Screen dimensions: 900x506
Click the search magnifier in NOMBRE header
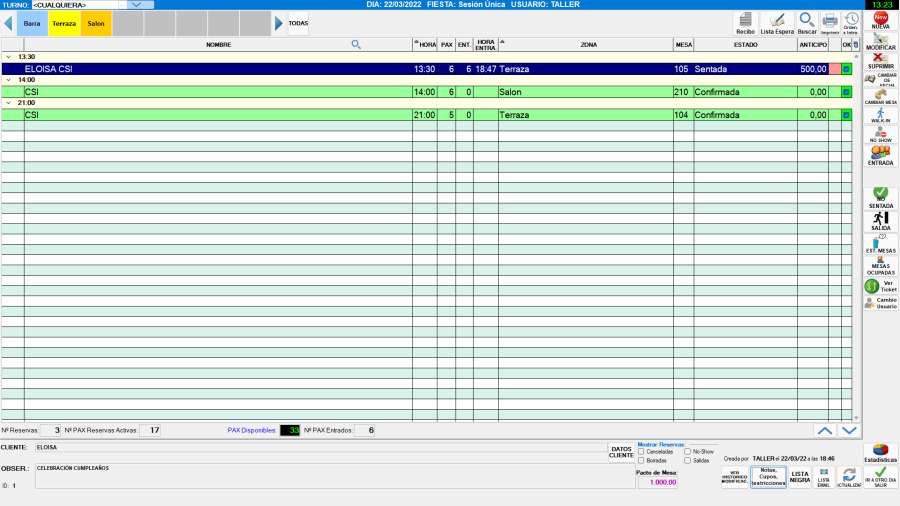pyautogui.click(x=356, y=44)
